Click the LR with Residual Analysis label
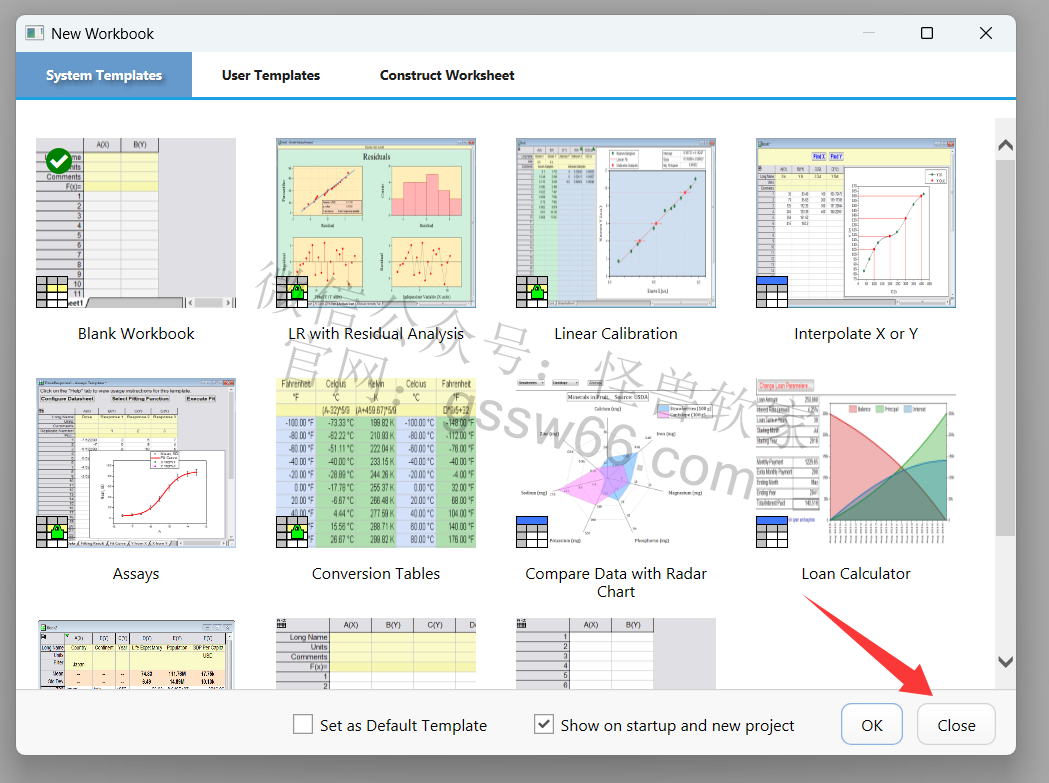Image resolution: width=1049 pixels, height=783 pixels. [376, 333]
